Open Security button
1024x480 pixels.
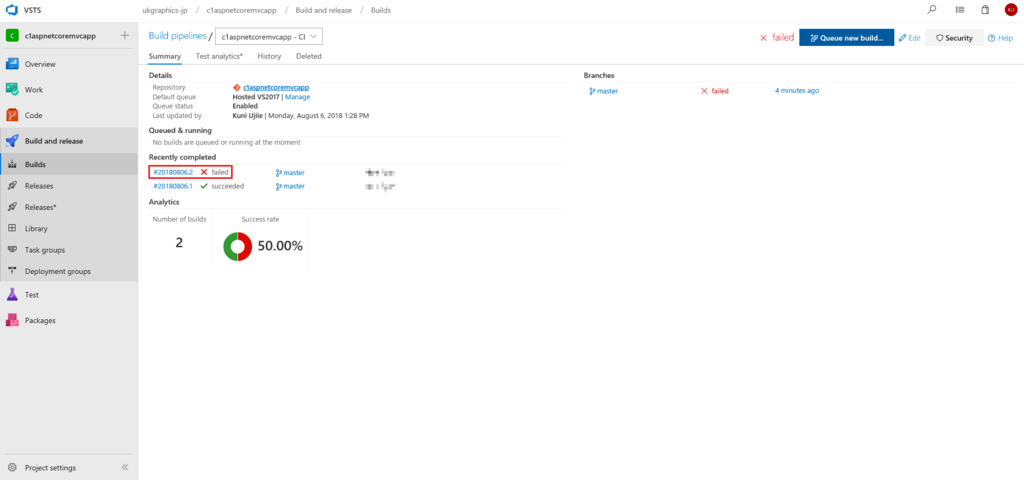tap(954, 38)
